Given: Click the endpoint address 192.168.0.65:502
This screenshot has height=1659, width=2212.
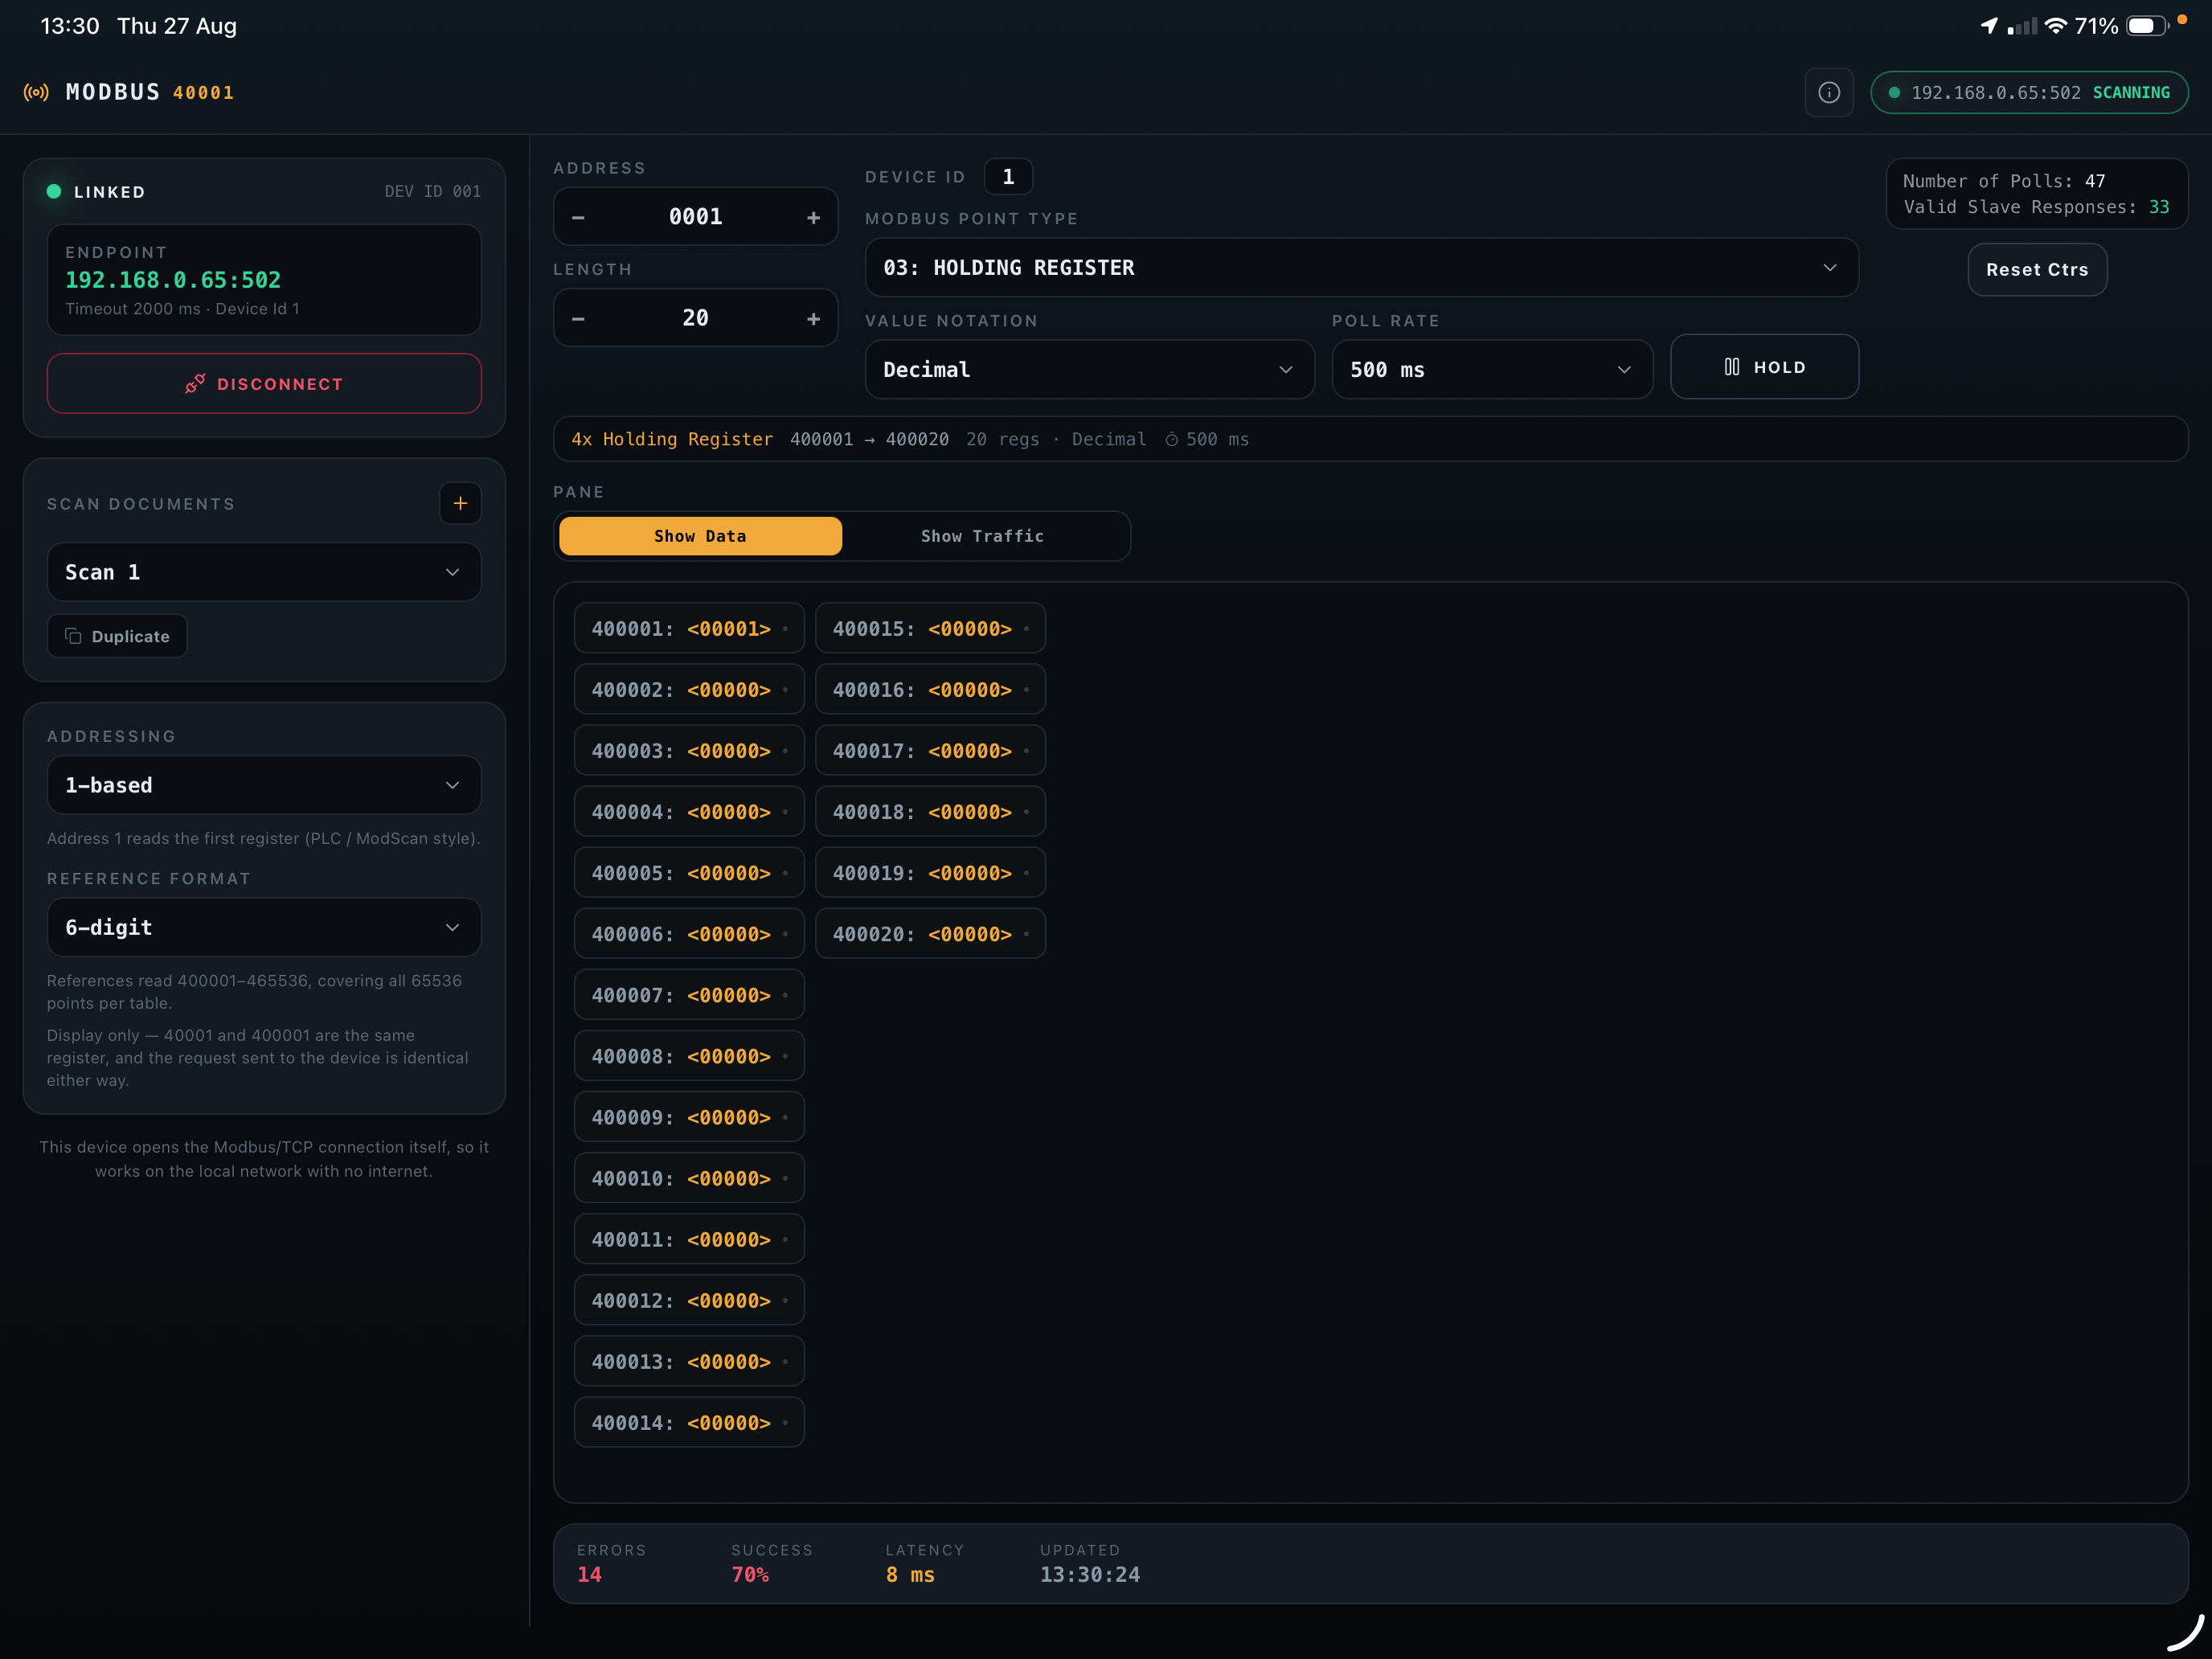Looking at the screenshot, I should [173, 280].
